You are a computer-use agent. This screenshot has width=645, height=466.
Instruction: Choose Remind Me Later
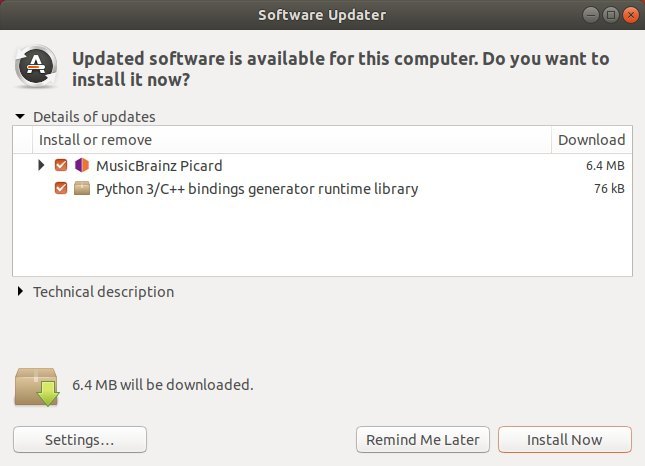[x=423, y=440]
